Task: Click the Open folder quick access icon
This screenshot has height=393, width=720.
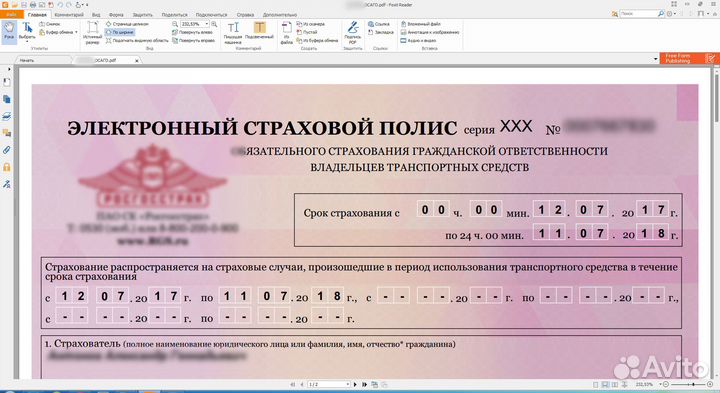Action: tap(15, 5)
